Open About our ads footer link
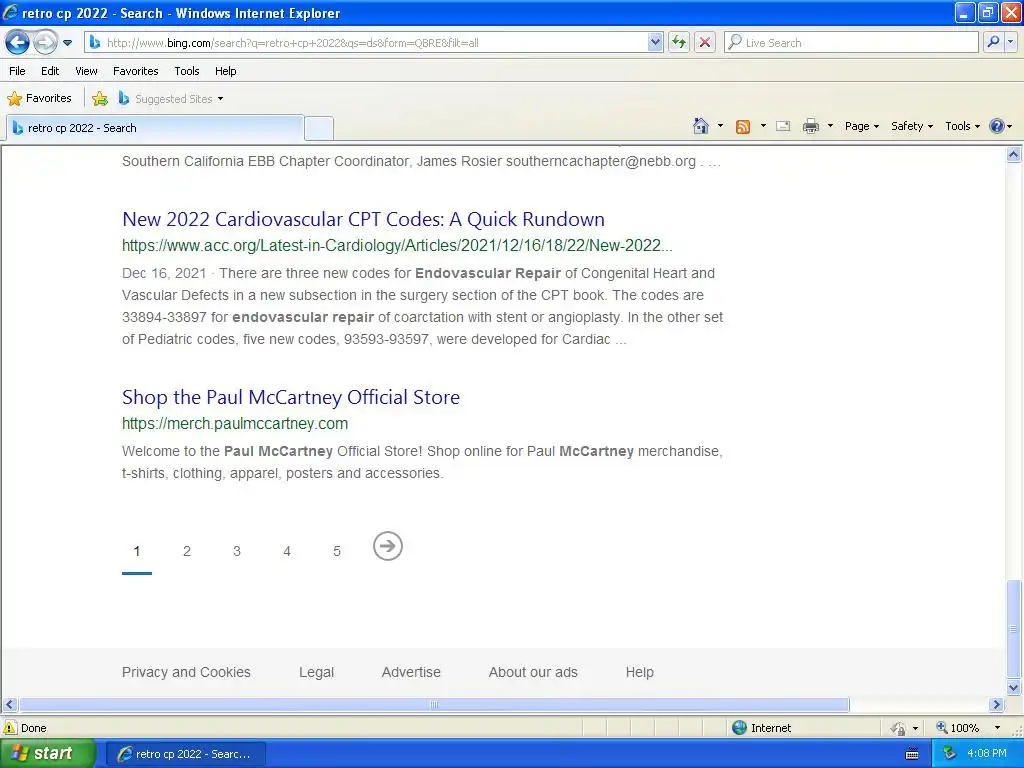Image resolution: width=1024 pixels, height=768 pixels. click(533, 672)
